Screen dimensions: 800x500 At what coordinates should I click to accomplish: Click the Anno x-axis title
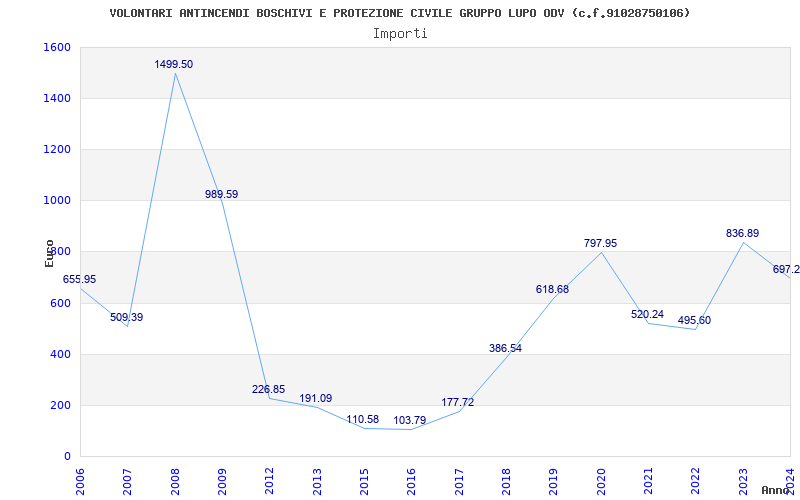tap(776, 490)
